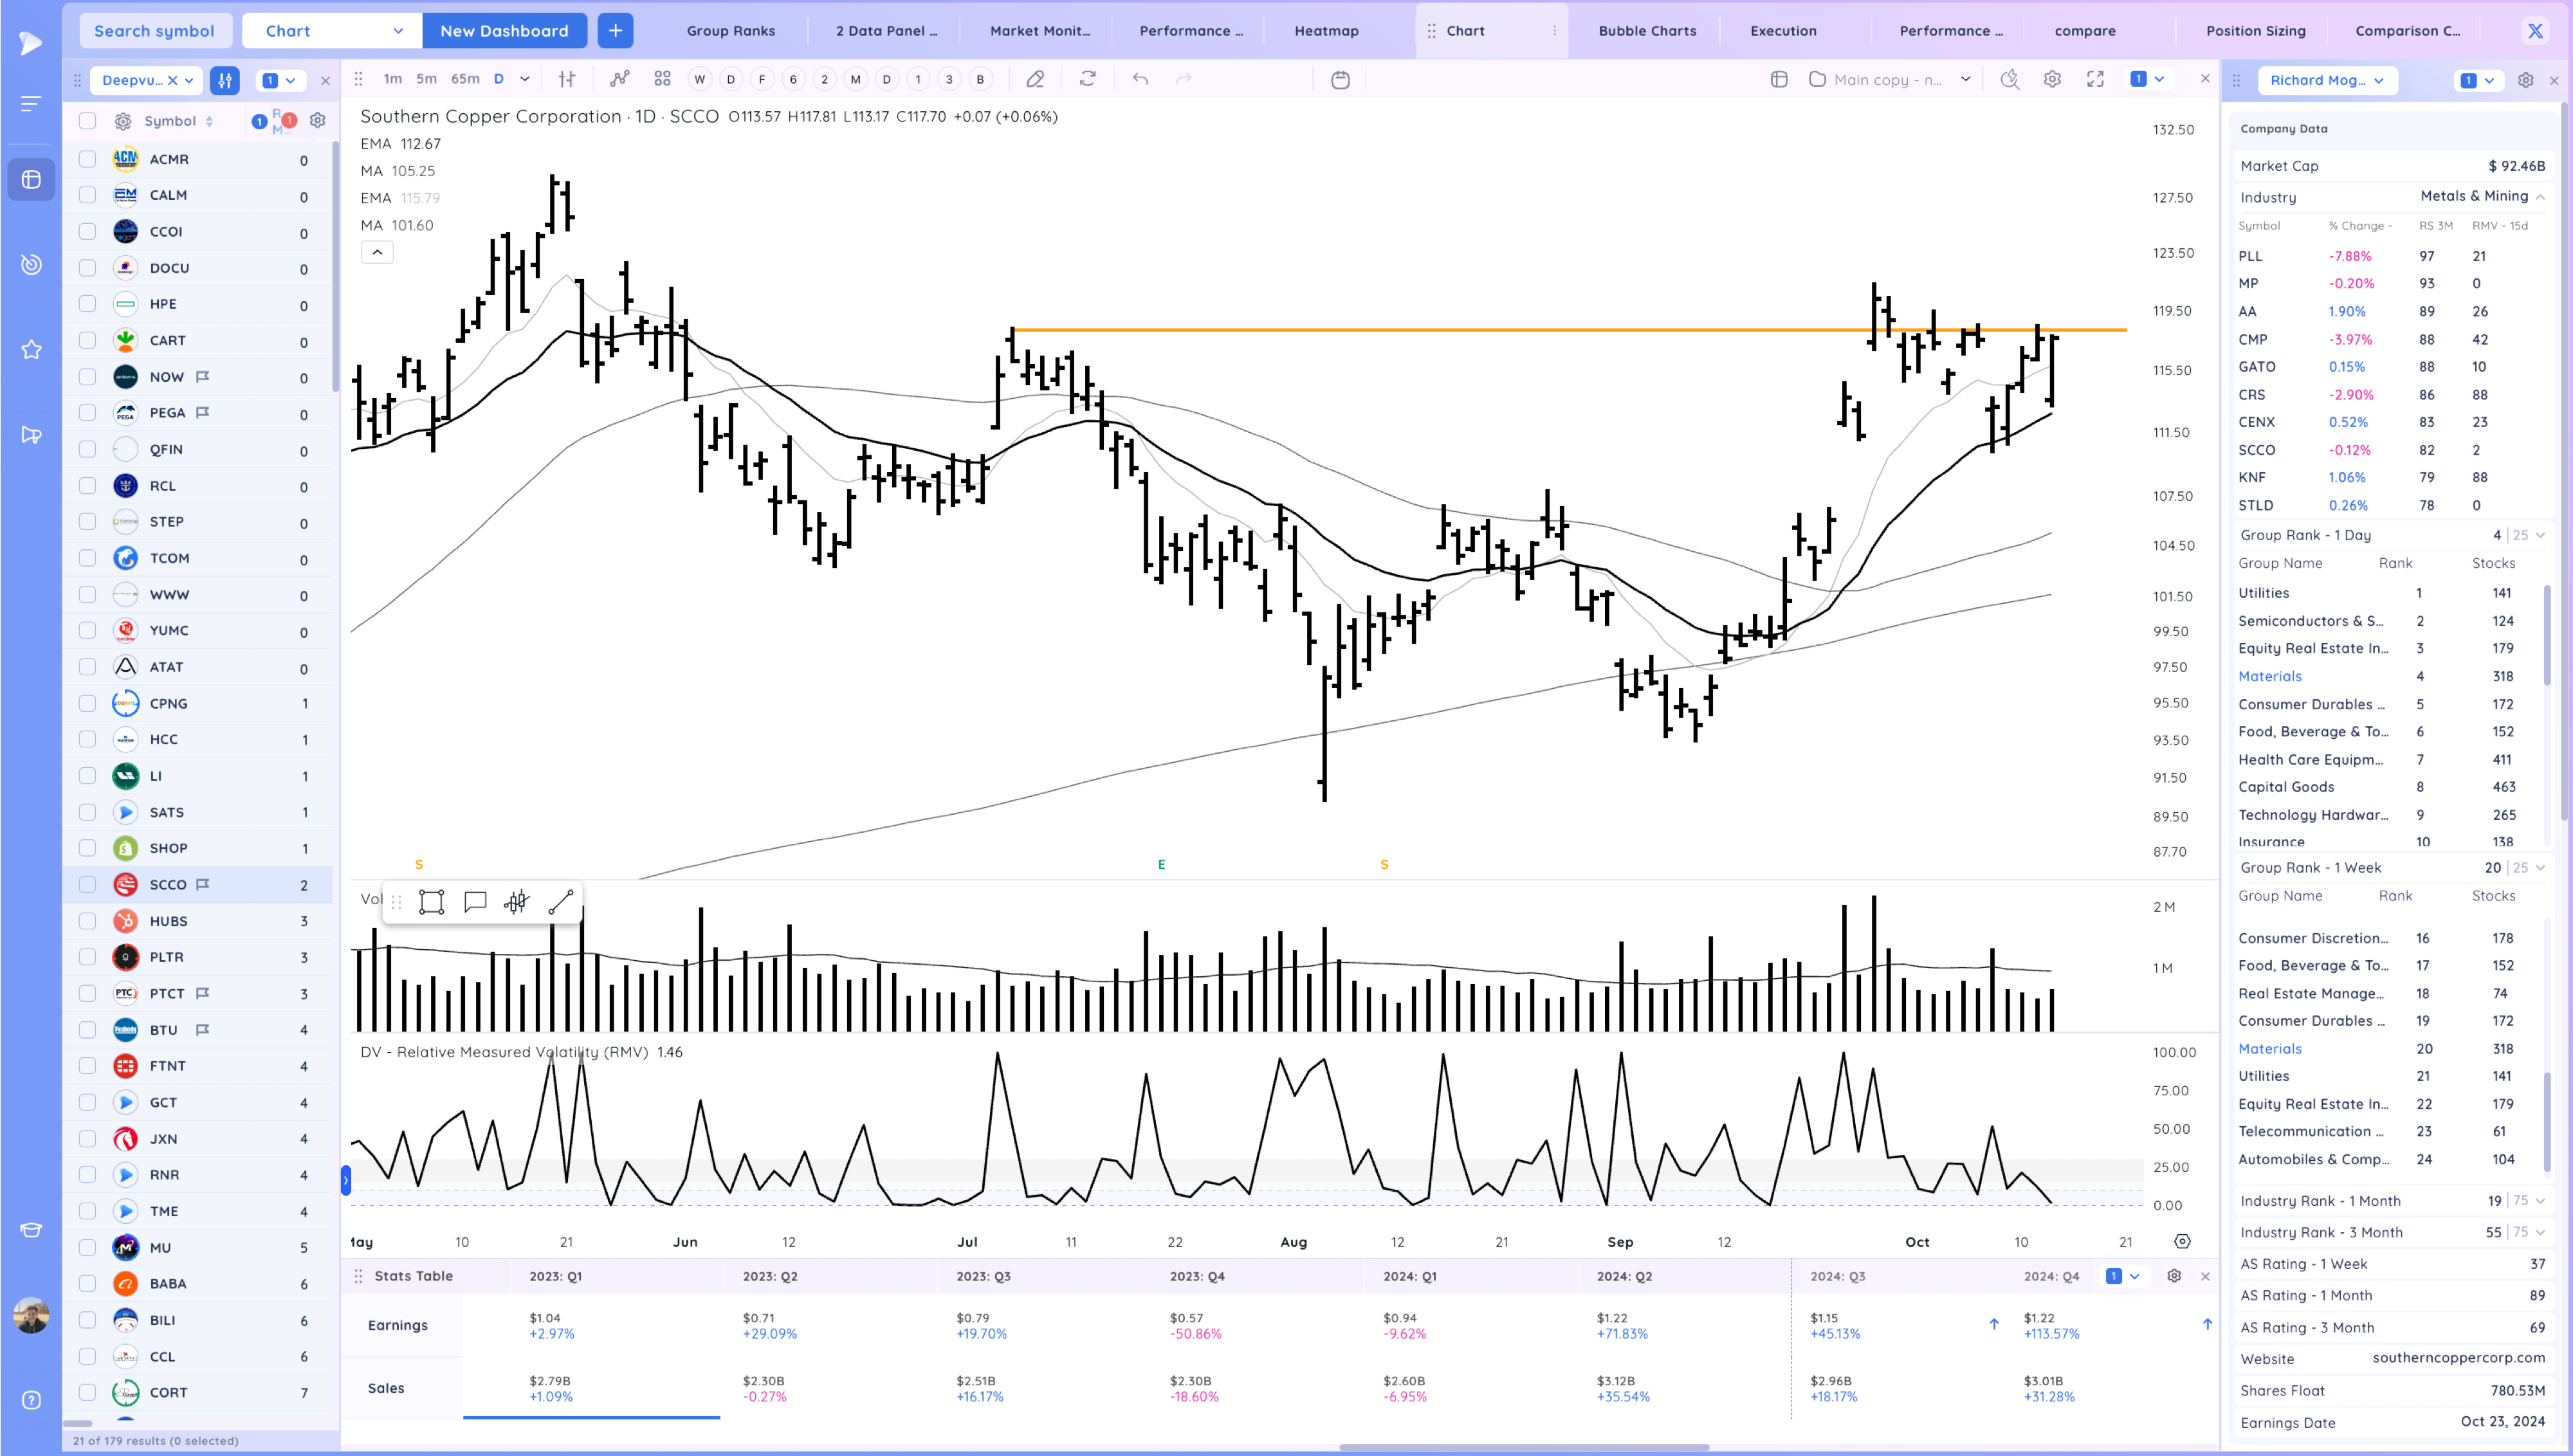
Task: Toggle fullscreen chart mode
Action: pos(2095,79)
